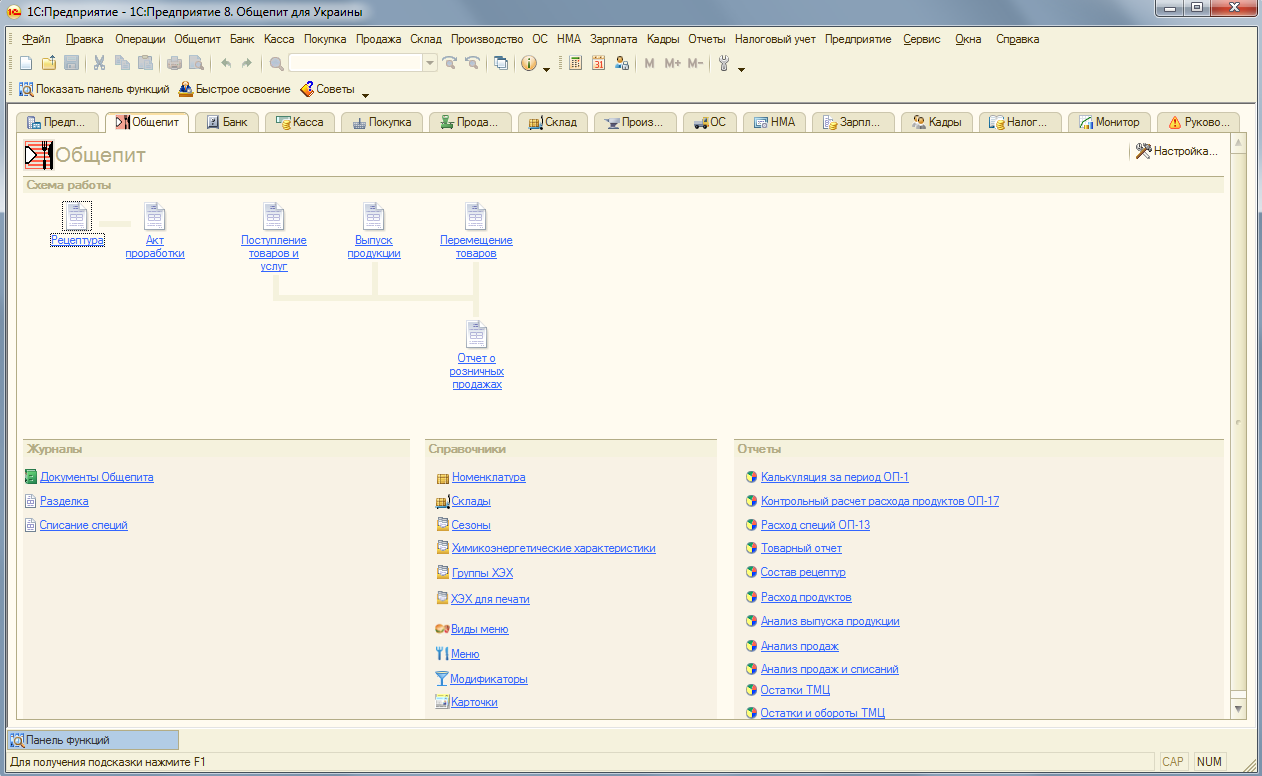The height and width of the screenshot is (776, 1262).
Task: Open the Calendar toolbar icon
Action: [599, 63]
